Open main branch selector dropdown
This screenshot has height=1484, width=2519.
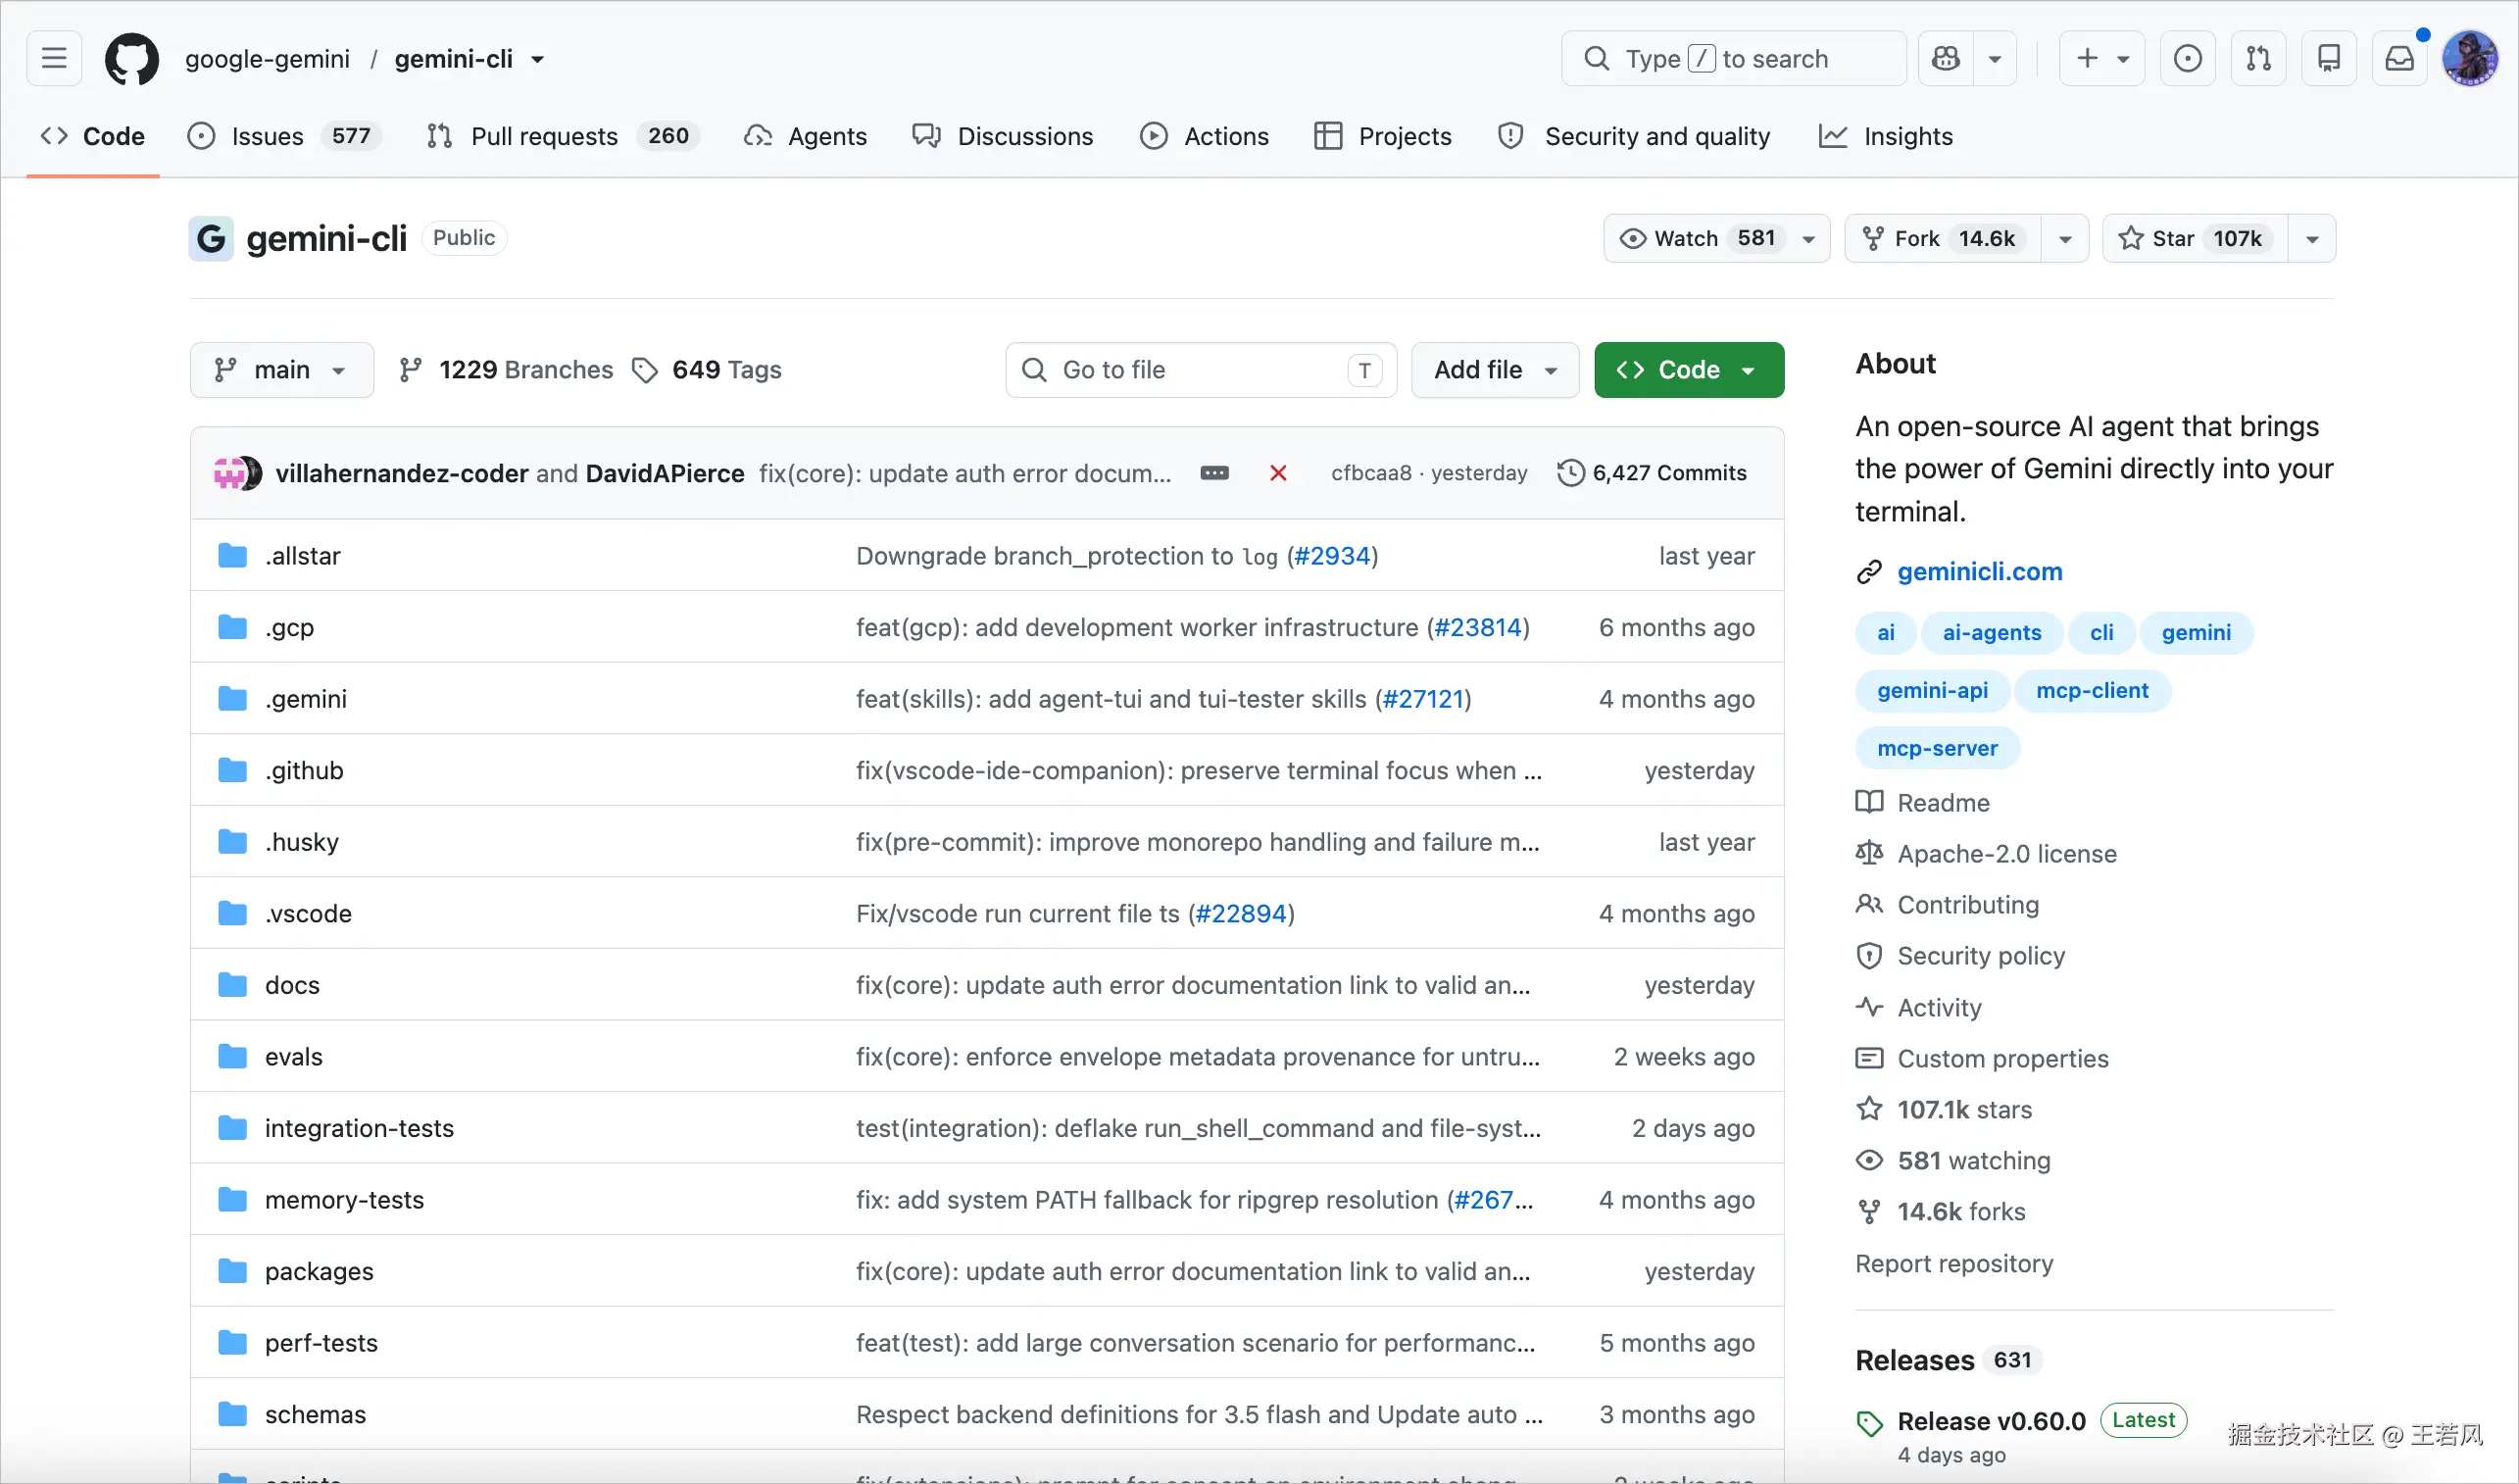point(282,370)
